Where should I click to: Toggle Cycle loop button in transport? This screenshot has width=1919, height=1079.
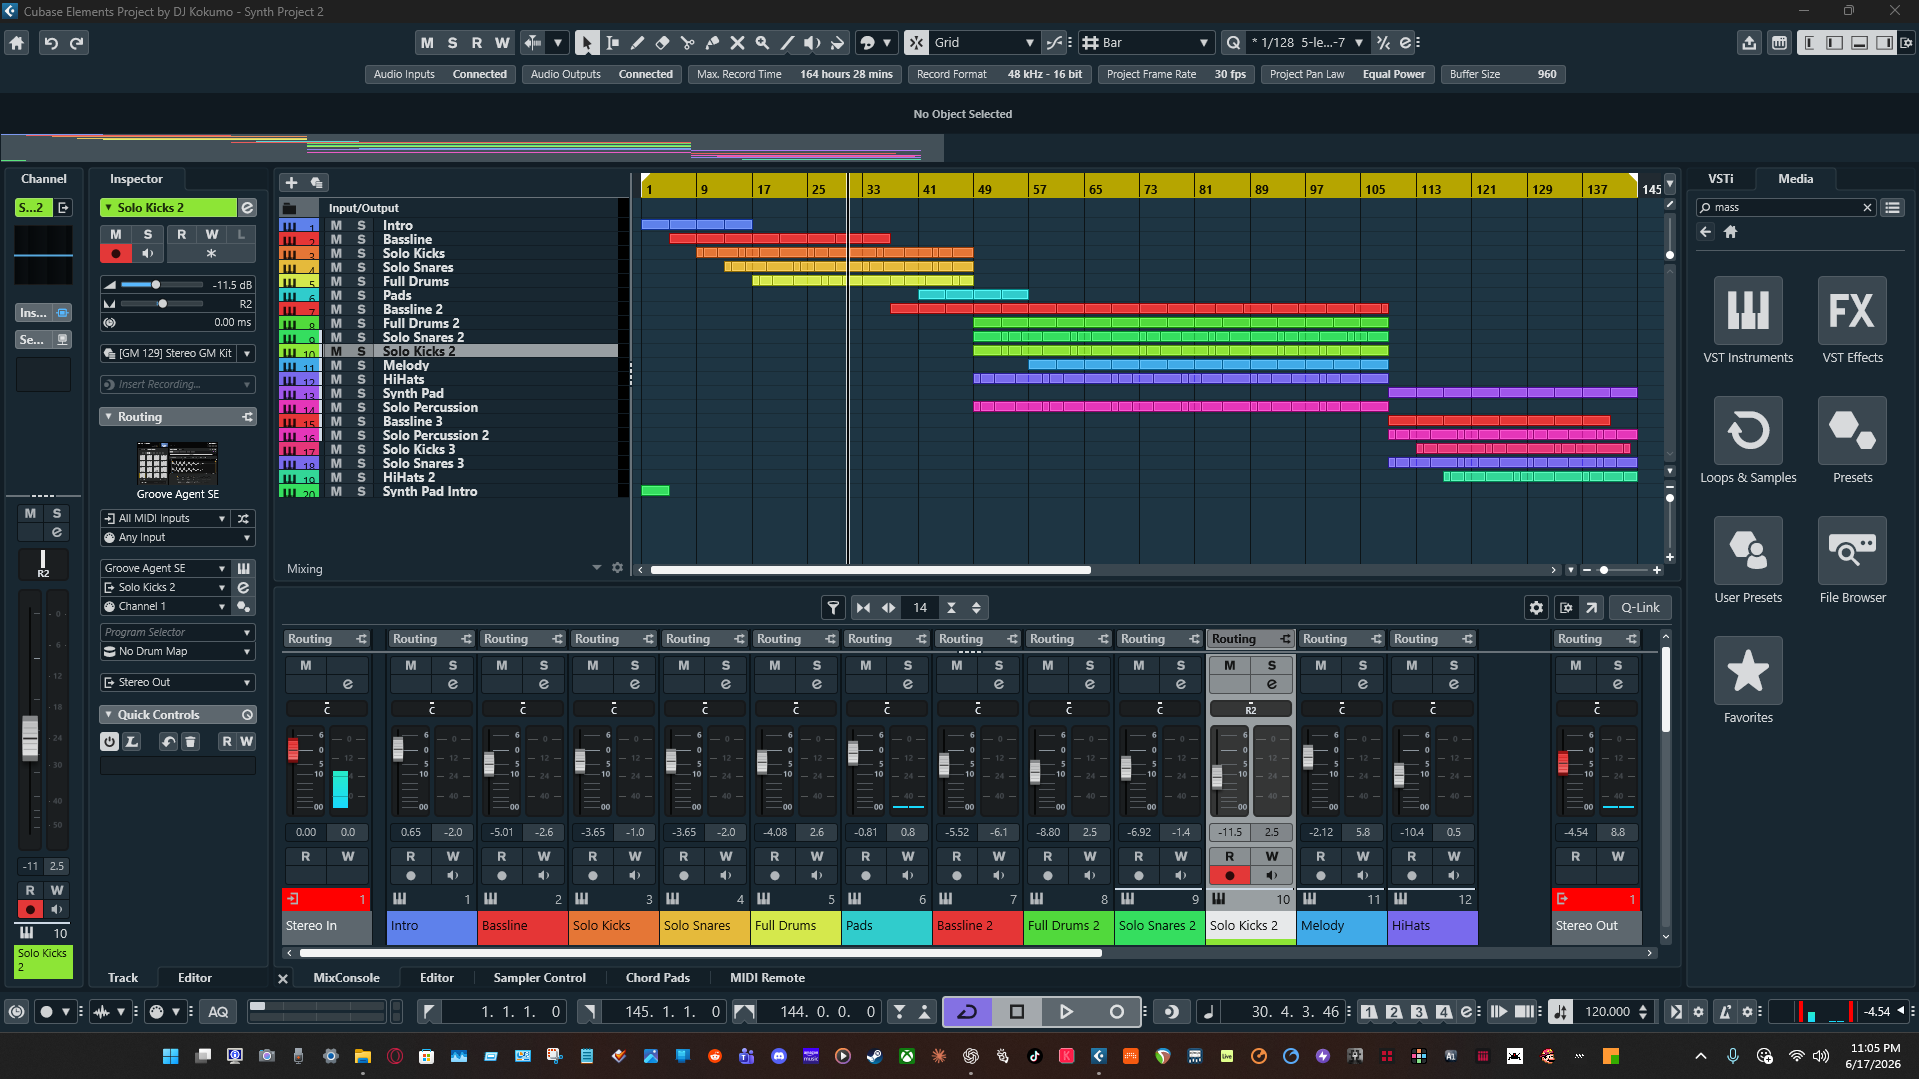click(x=967, y=1012)
